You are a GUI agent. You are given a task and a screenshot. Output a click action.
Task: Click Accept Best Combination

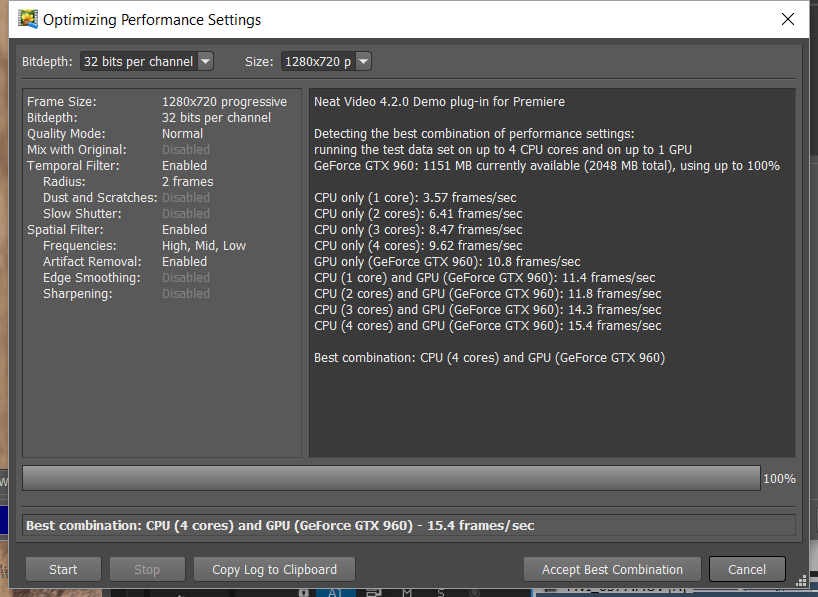(612, 569)
